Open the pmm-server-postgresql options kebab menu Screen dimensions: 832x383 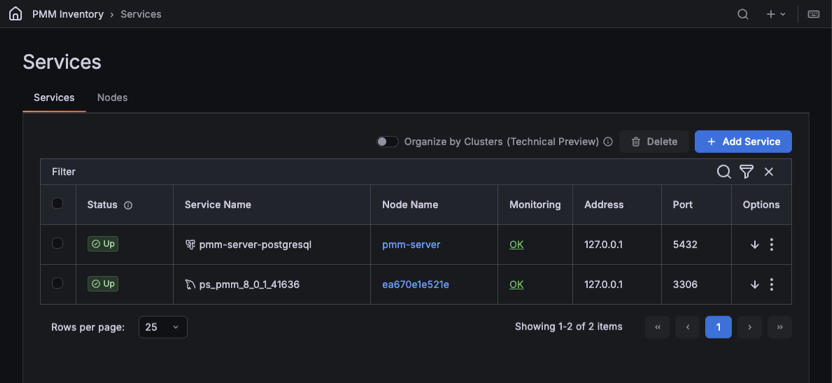point(772,245)
